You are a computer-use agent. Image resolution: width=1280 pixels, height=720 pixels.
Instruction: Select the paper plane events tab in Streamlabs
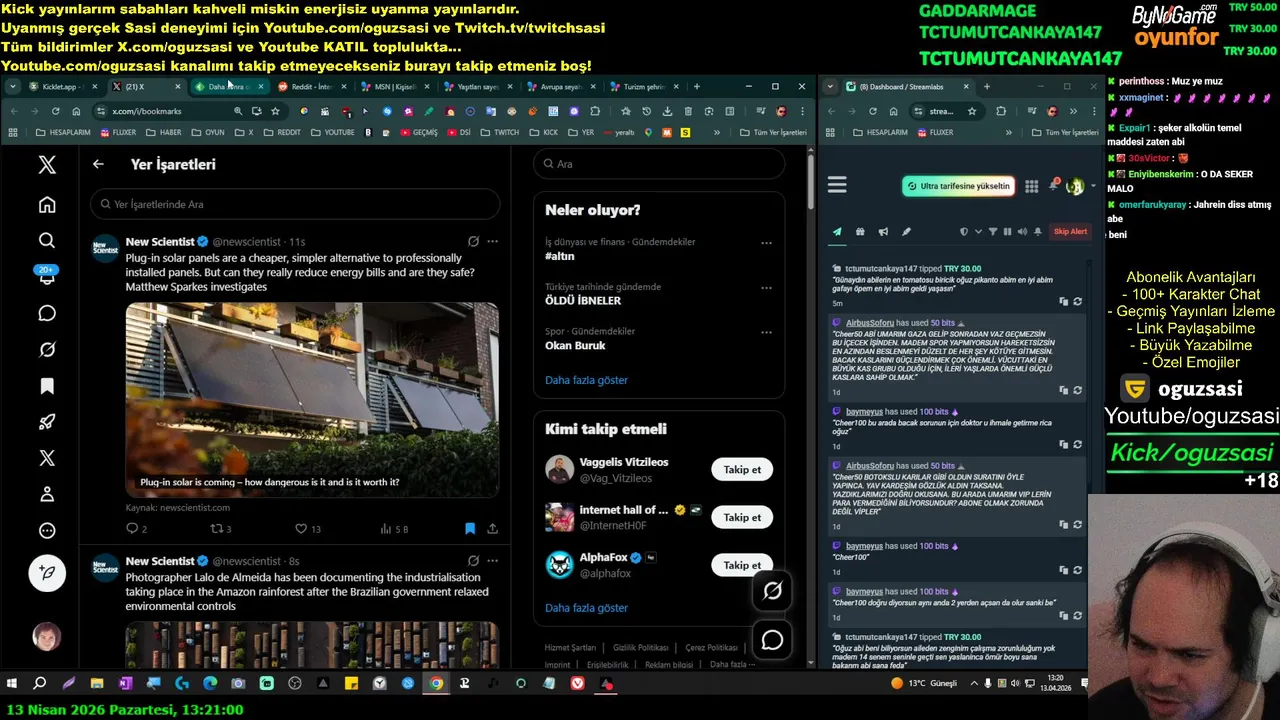[837, 232]
